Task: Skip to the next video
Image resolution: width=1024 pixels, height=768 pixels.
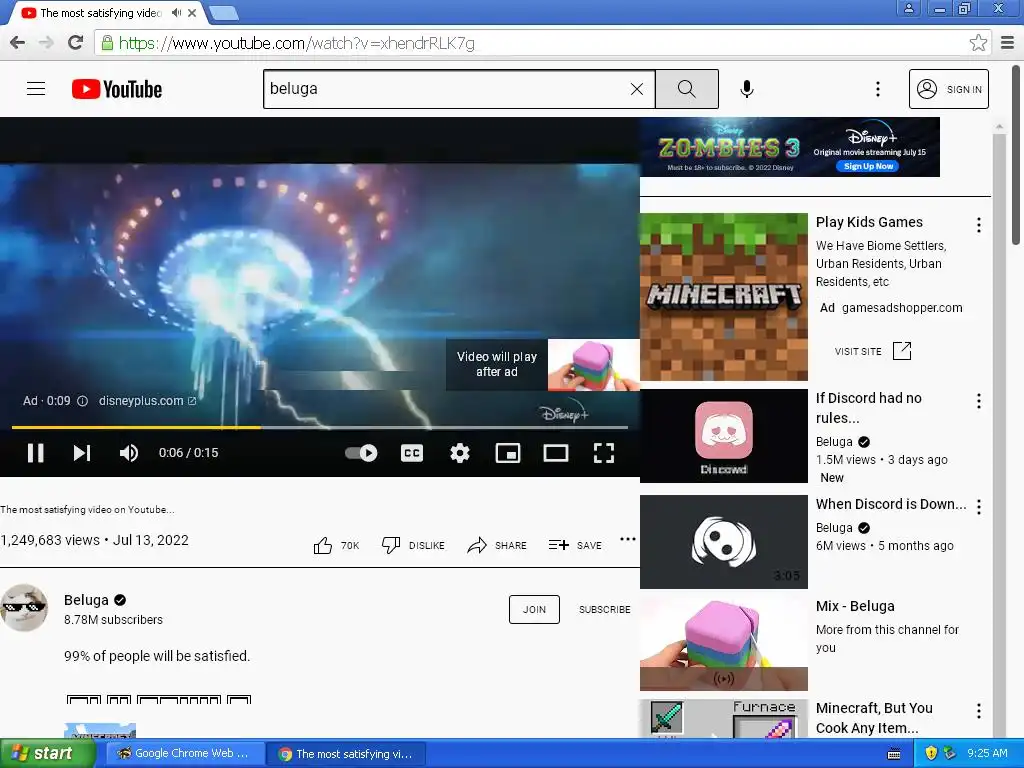Action: (x=82, y=453)
